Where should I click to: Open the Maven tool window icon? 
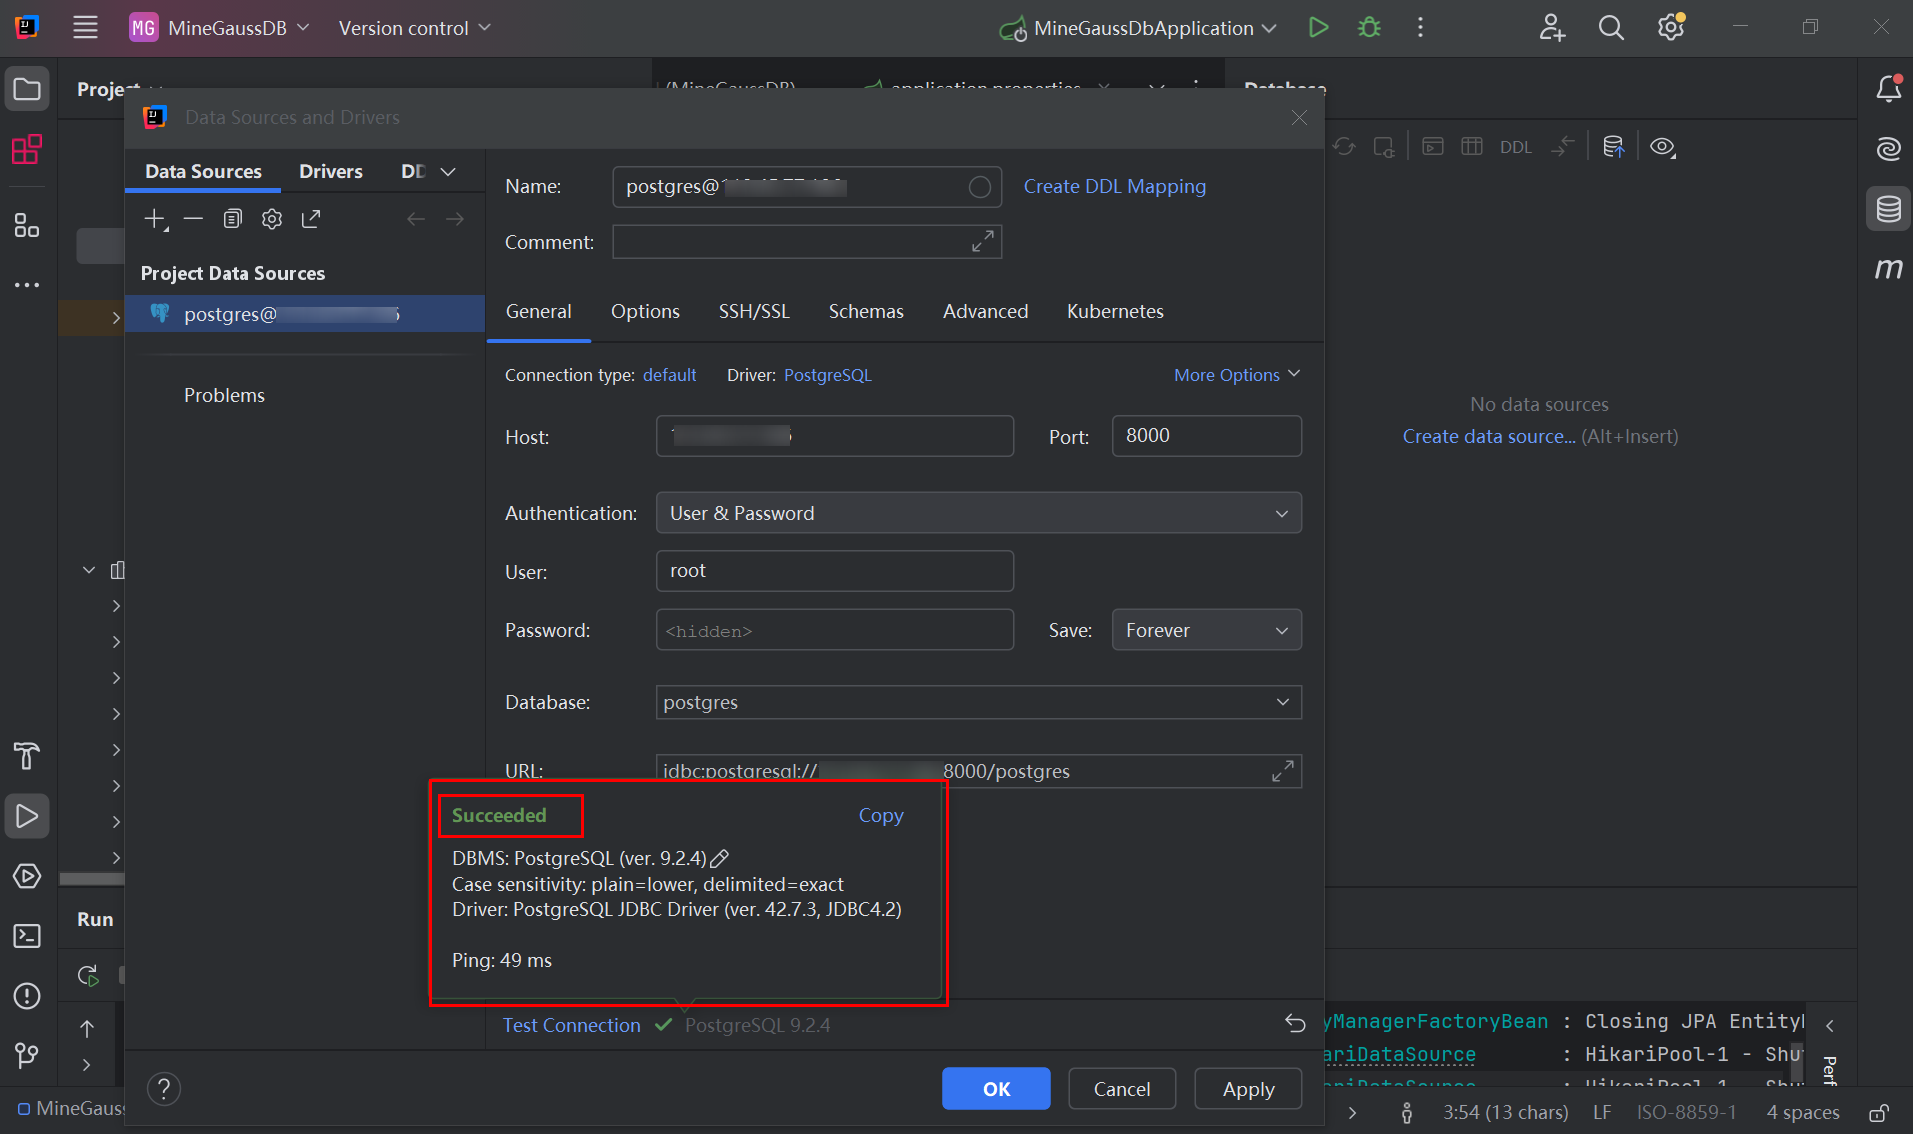click(1888, 268)
